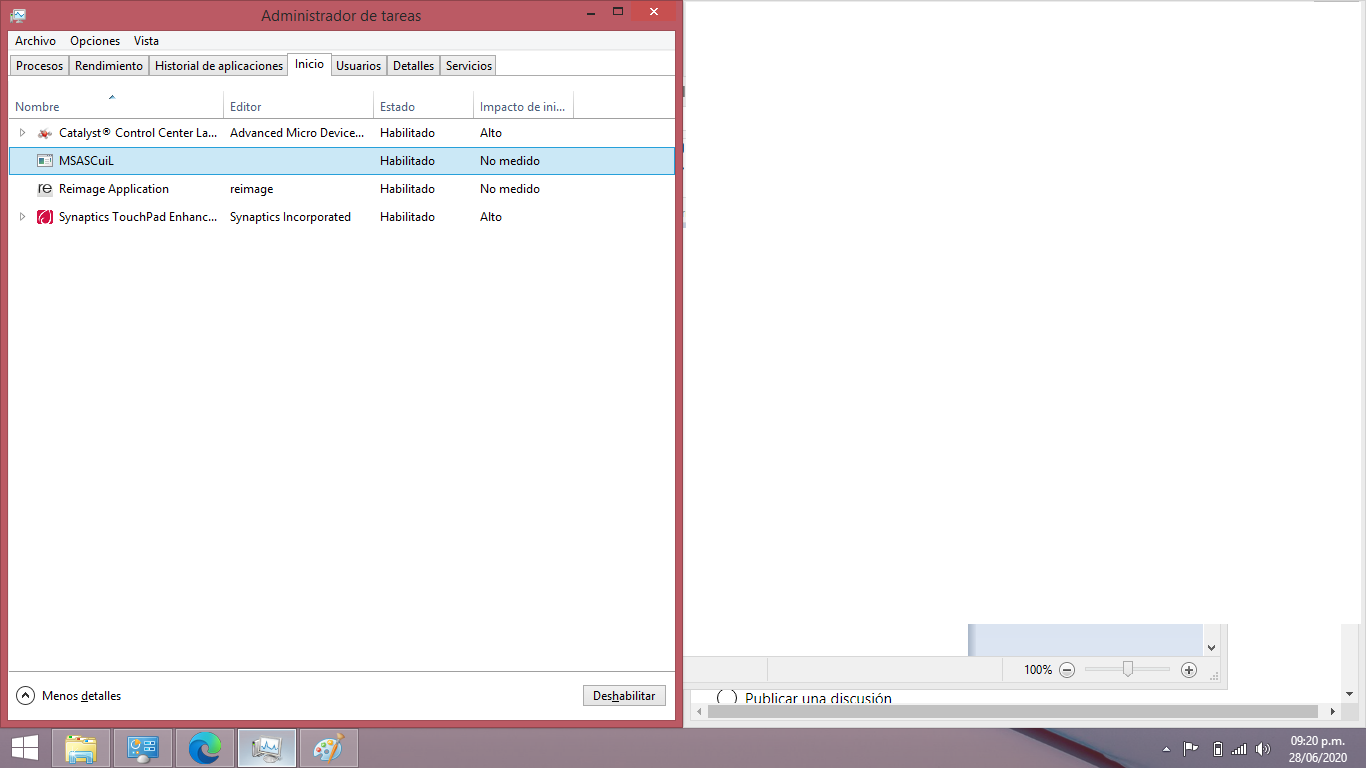Open the Archivo menu
Image resolution: width=1366 pixels, height=768 pixels.
(x=35, y=41)
